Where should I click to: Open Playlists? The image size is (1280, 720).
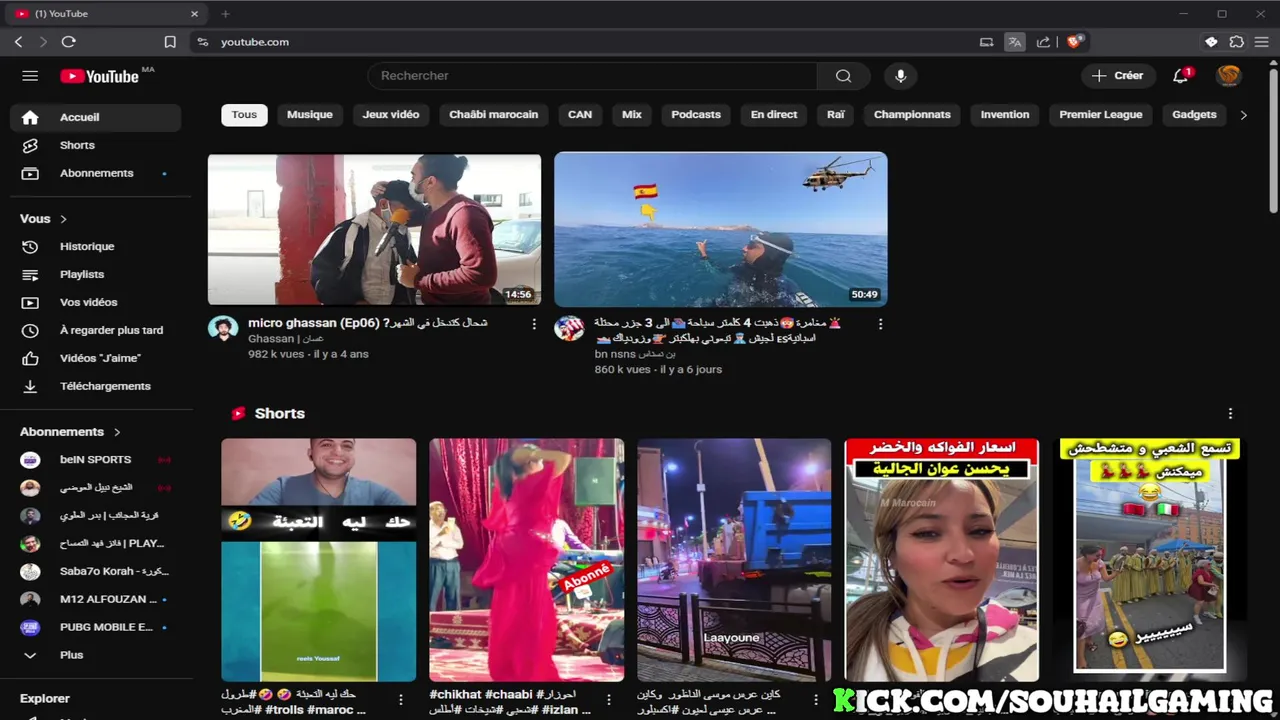[x=95, y=274]
